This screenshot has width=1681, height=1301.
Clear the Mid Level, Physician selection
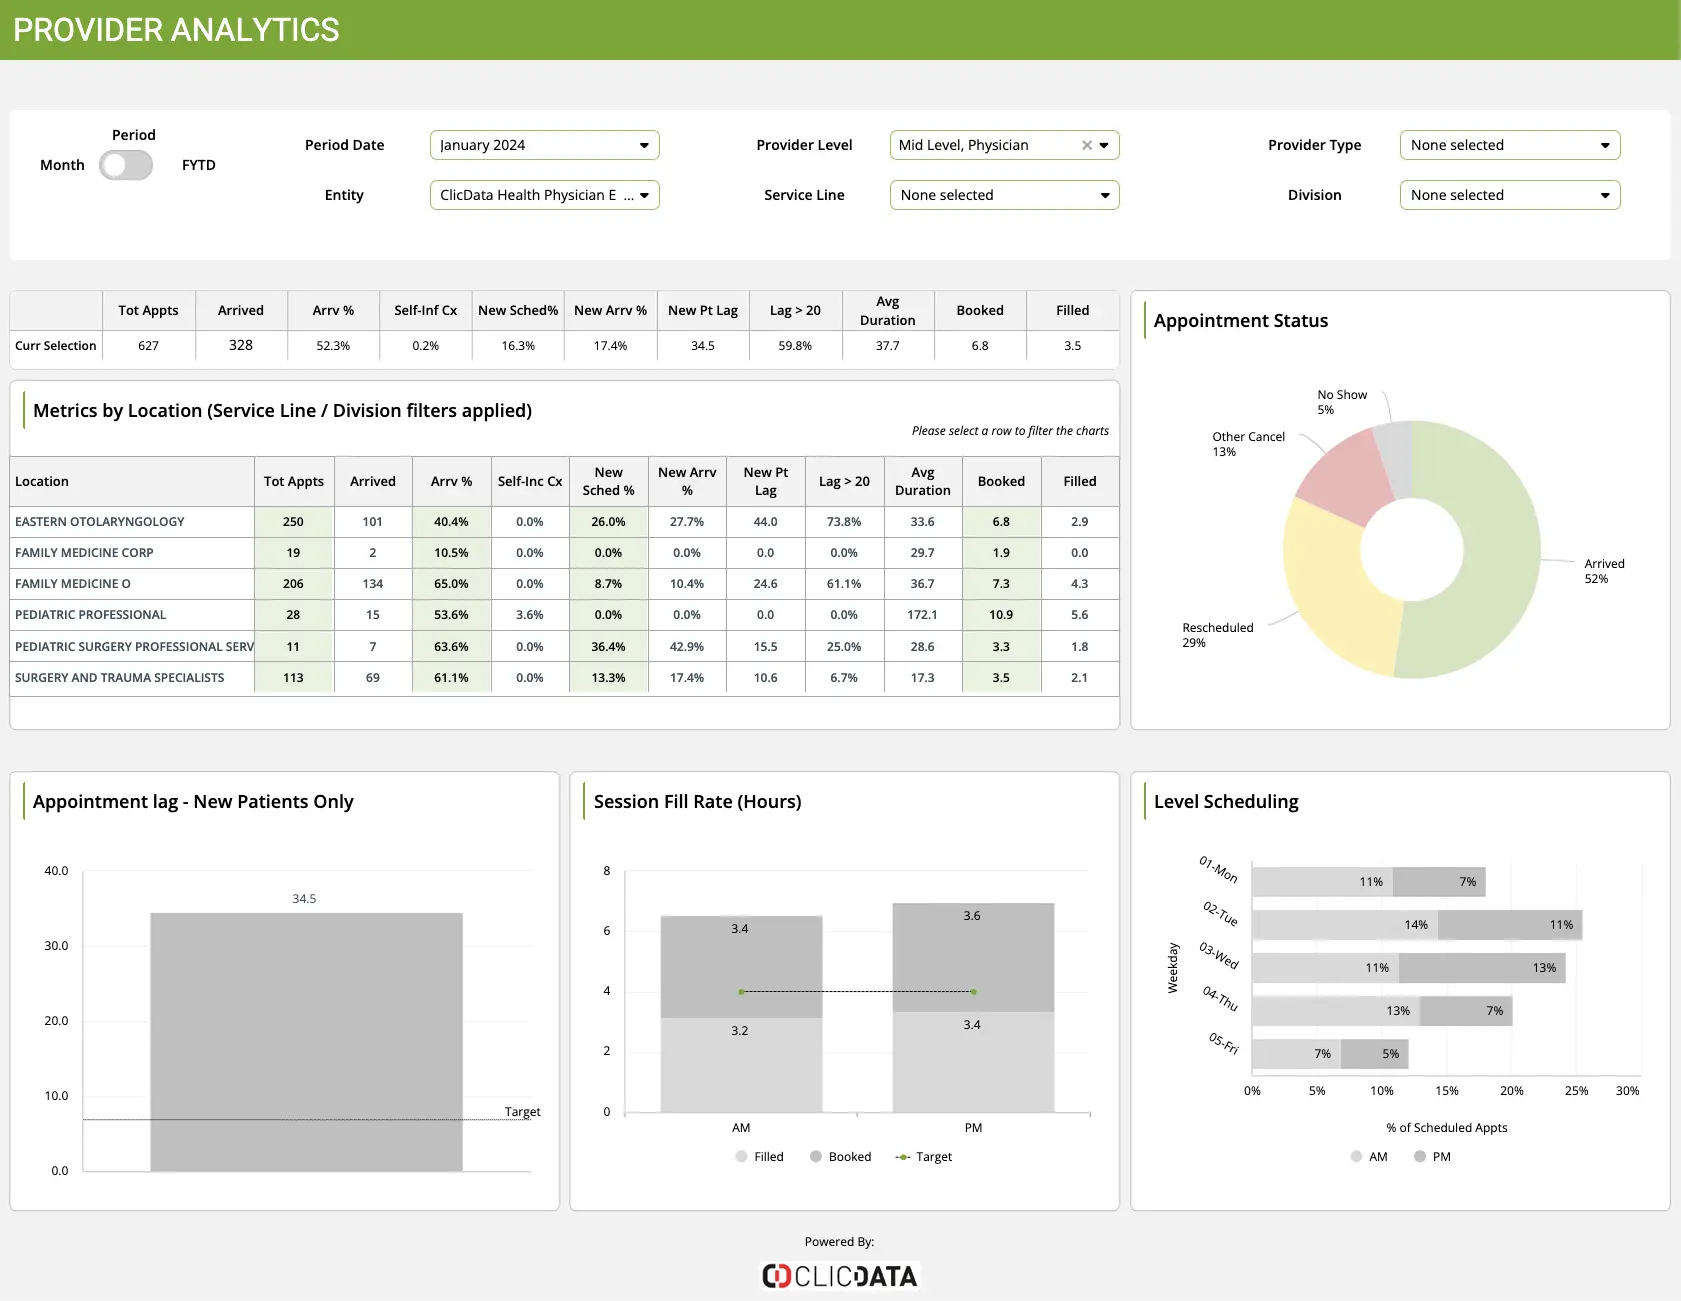pyautogui.click(x=1087, y=145)
